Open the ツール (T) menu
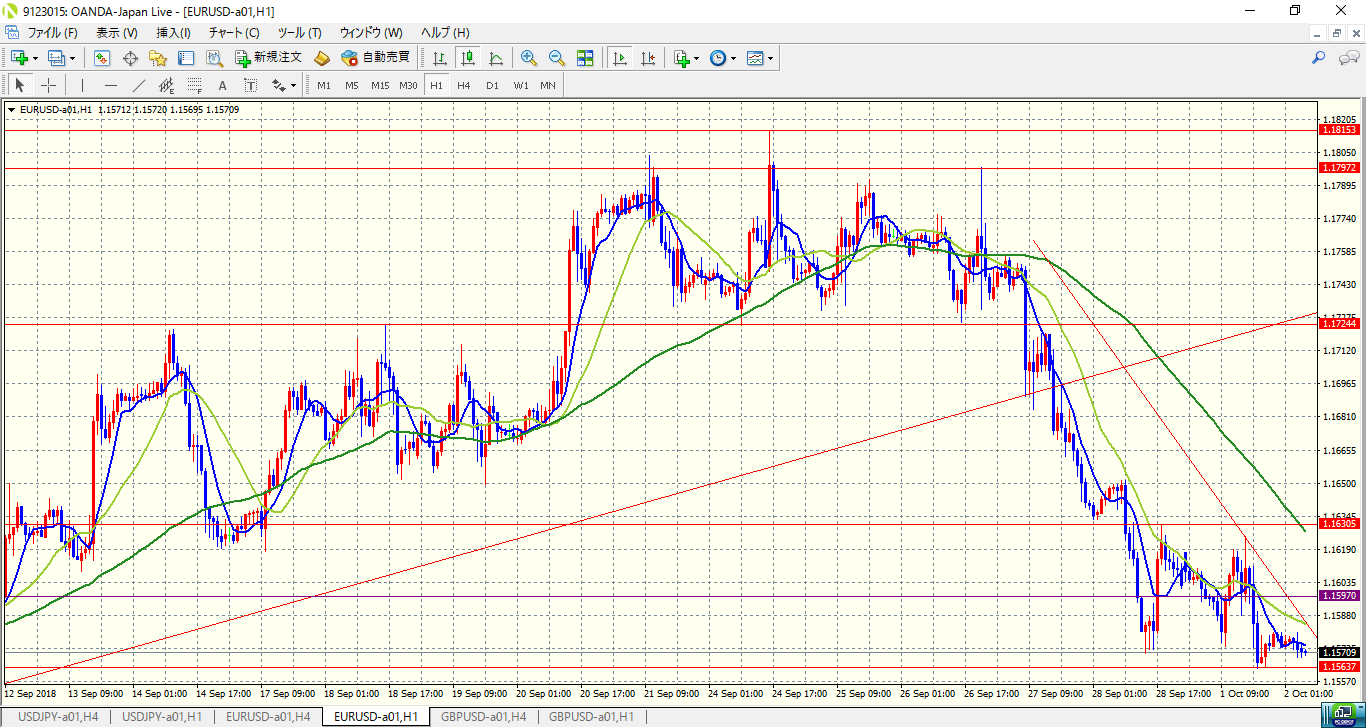Viewport: 1366px width, 728px height. [x=301, y=33]
